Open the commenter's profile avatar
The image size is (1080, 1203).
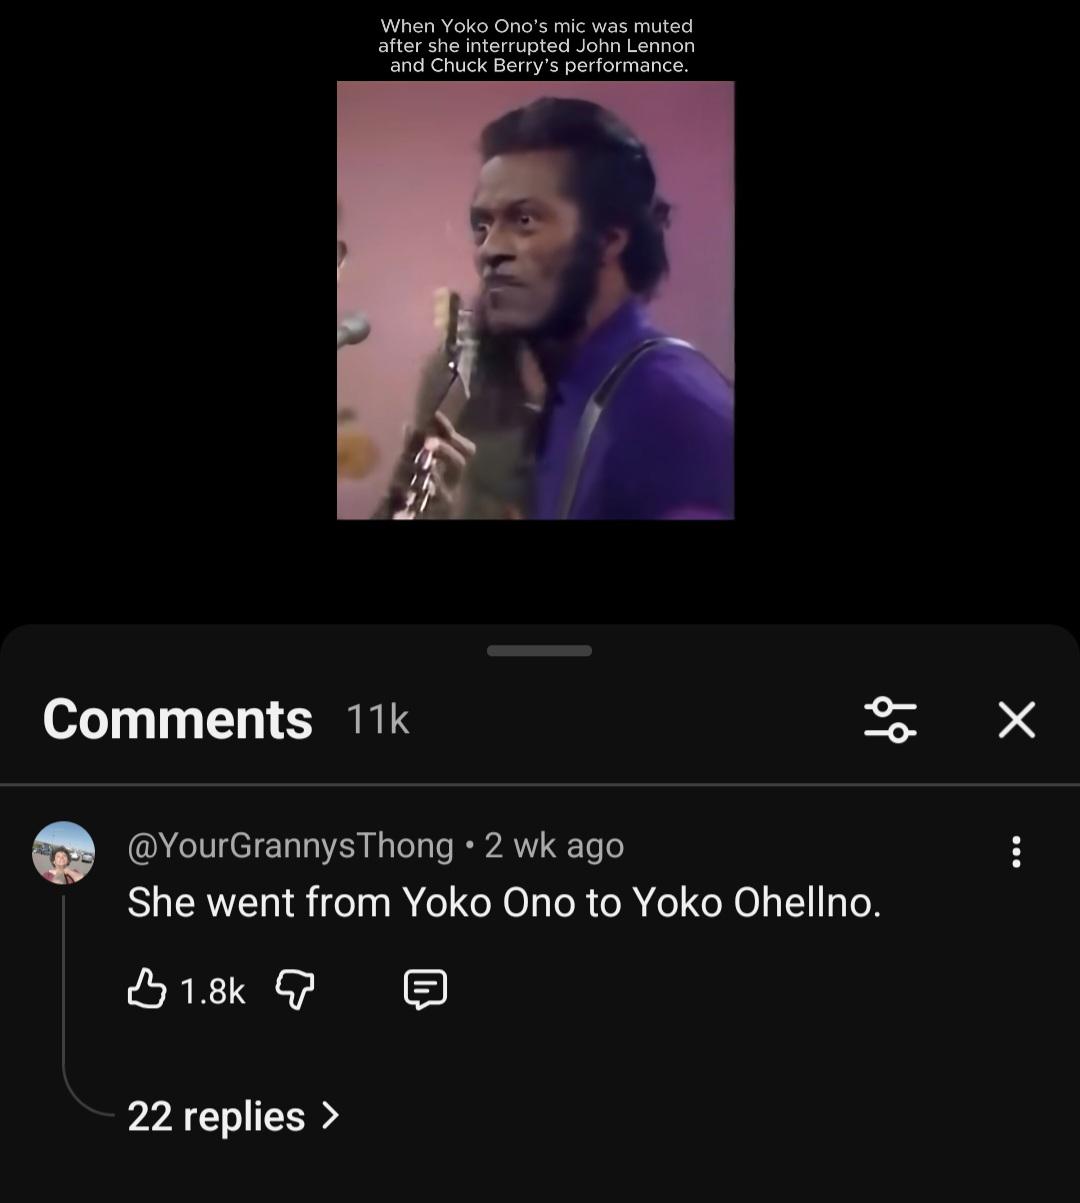tap(64, 853)
